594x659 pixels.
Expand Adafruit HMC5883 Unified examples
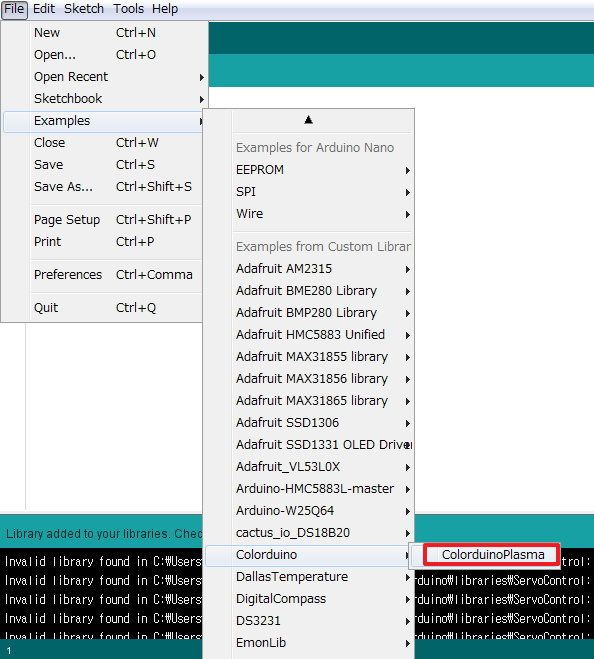click(309, 335)
